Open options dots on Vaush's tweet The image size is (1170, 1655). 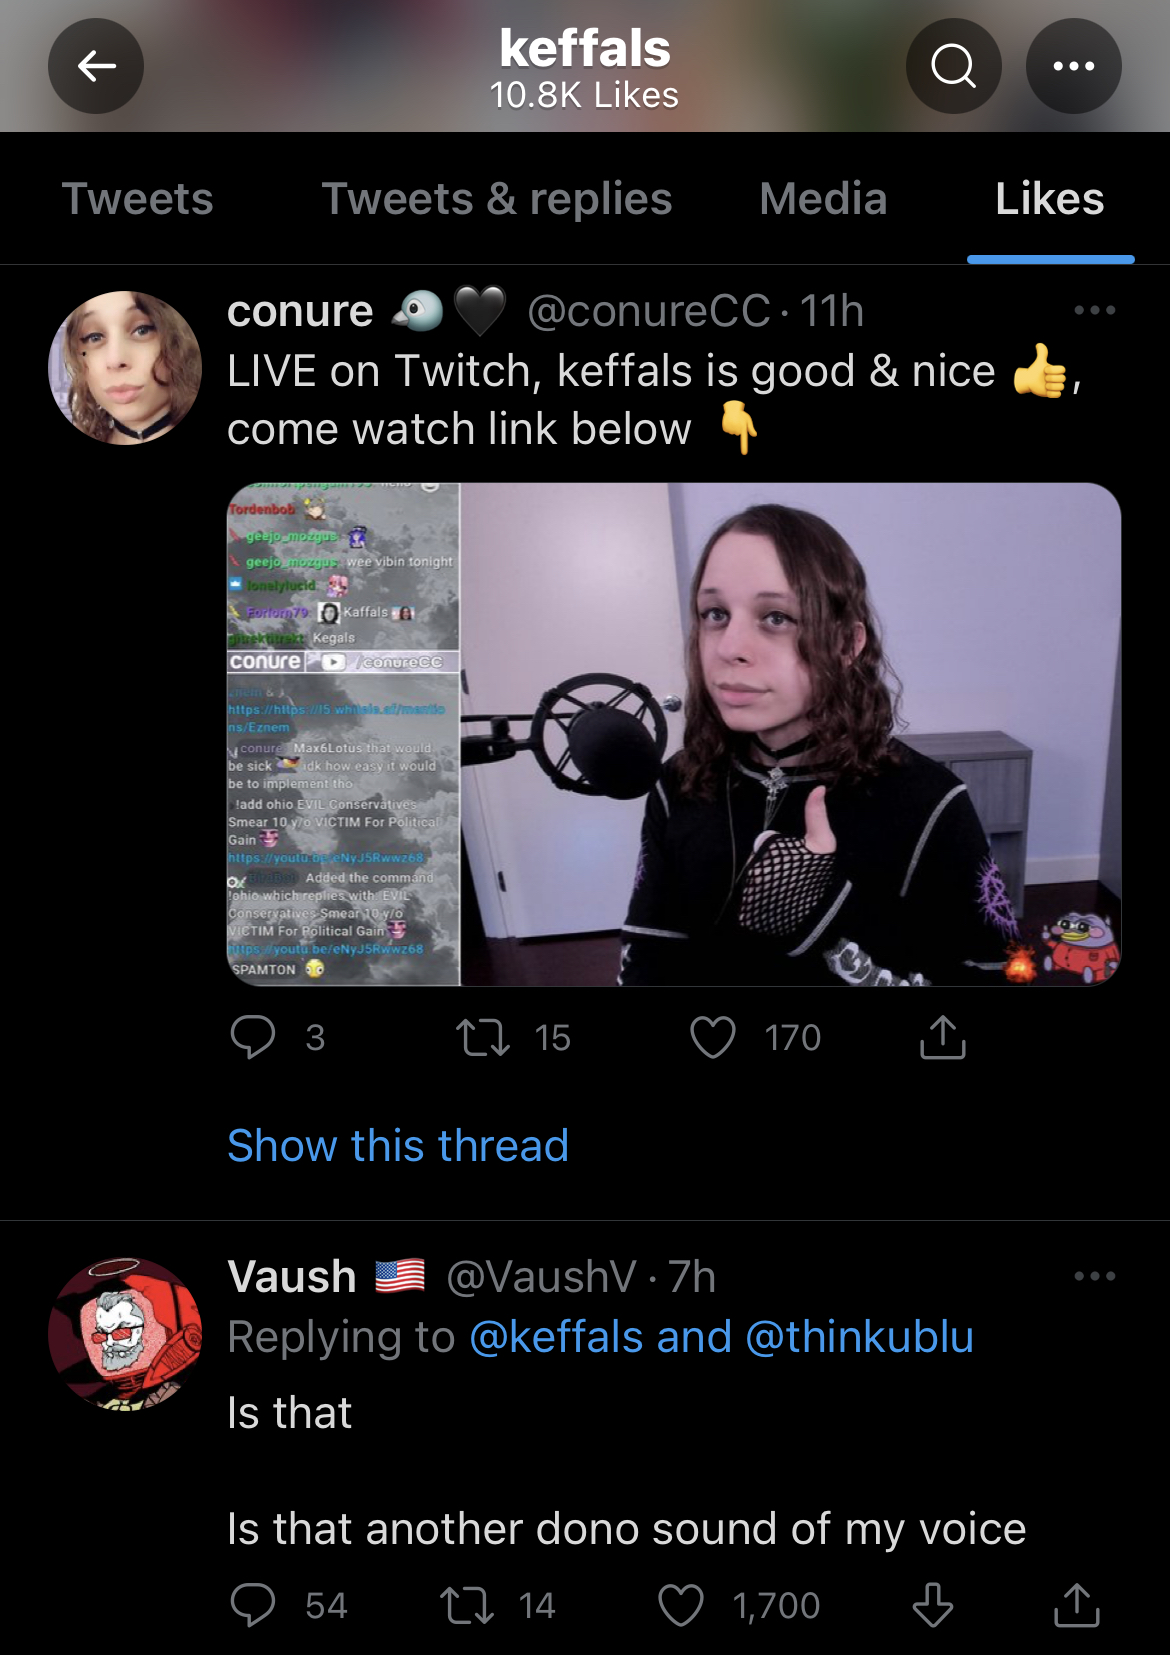pos(1094,1276)
